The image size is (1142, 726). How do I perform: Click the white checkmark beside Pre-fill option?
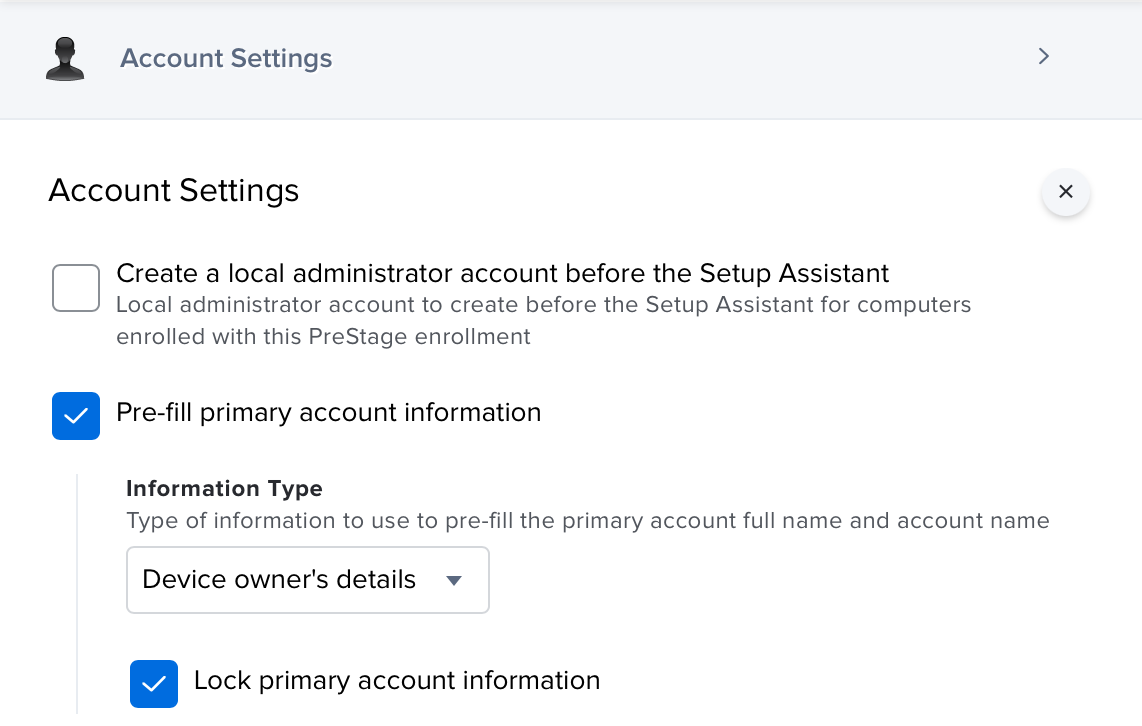click(76, 416)
